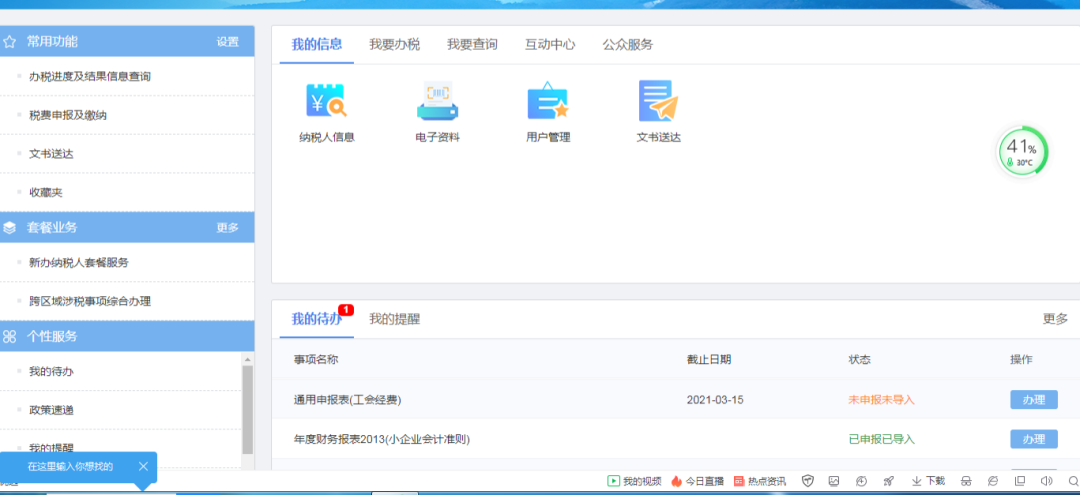Open 文书送达 in the sidebar list
Image resolution: width=1080 pixels, height=495 pixels.
[51, 154]
